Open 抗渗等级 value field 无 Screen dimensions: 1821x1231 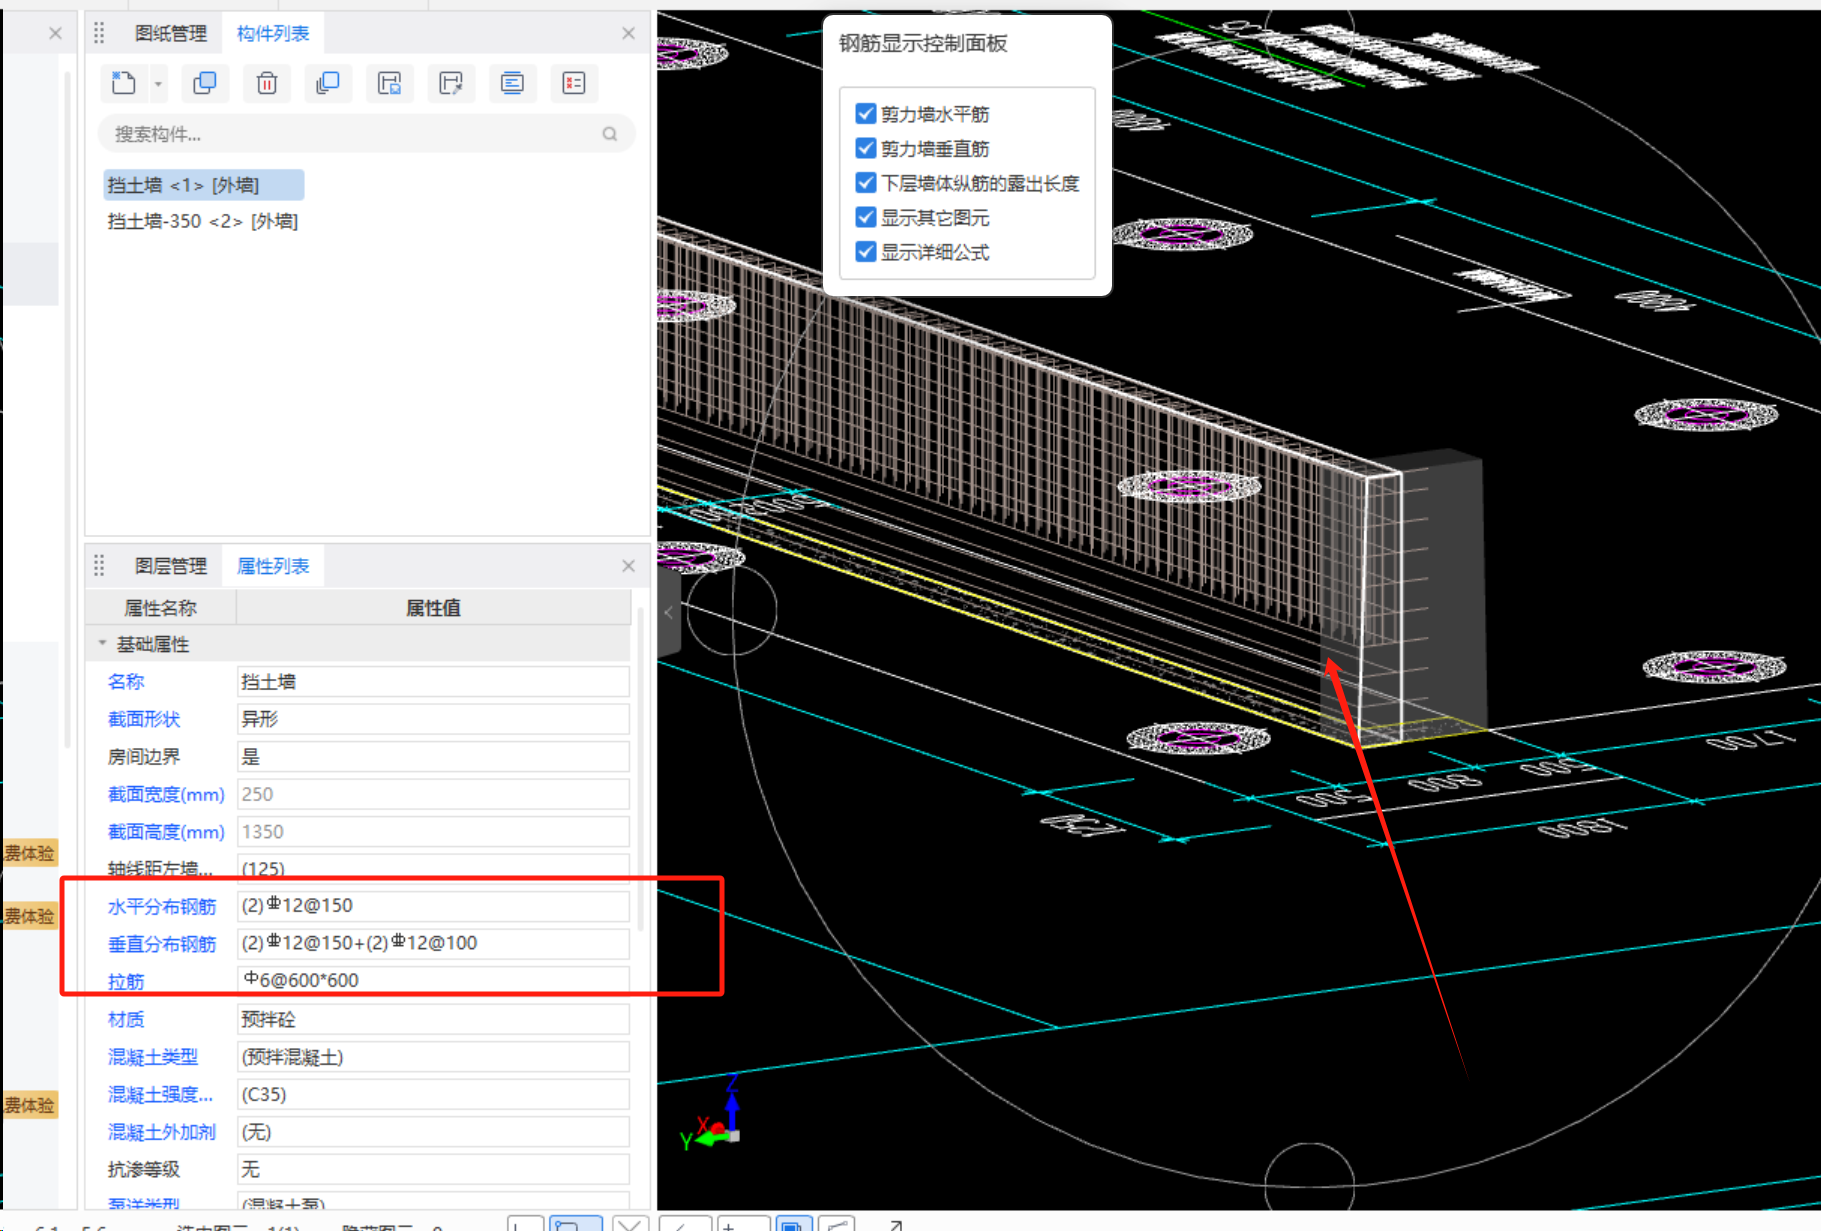(x=433, y=1169)
